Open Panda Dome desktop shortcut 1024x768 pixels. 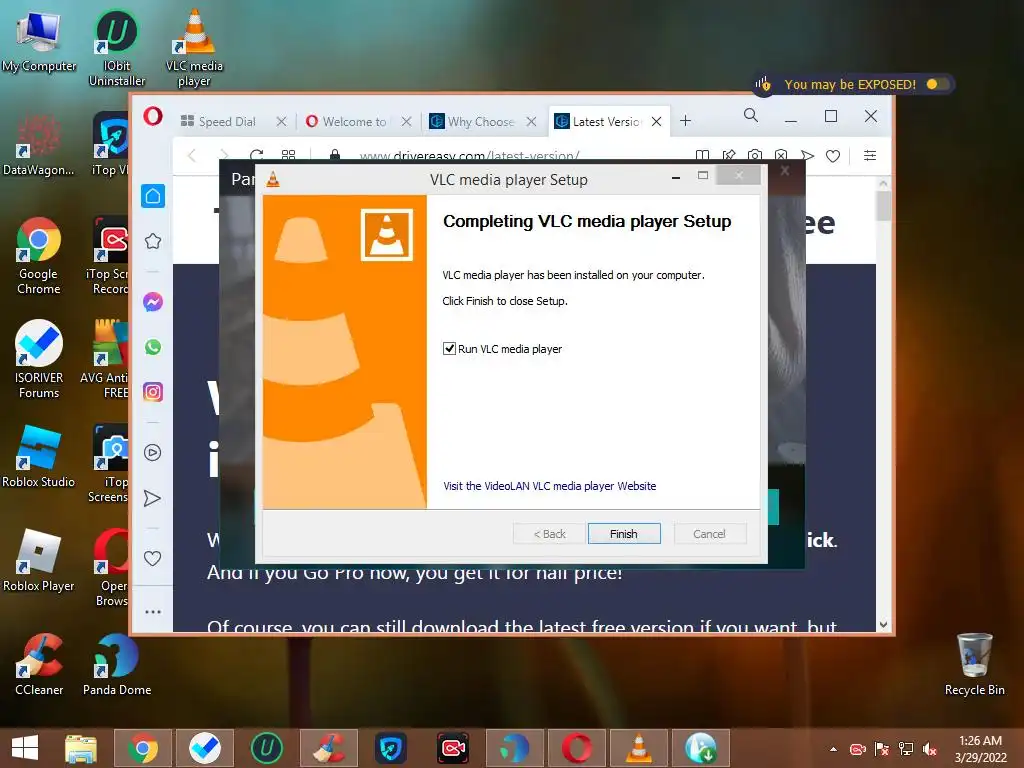pyautogui.click(x=117, y=664)
